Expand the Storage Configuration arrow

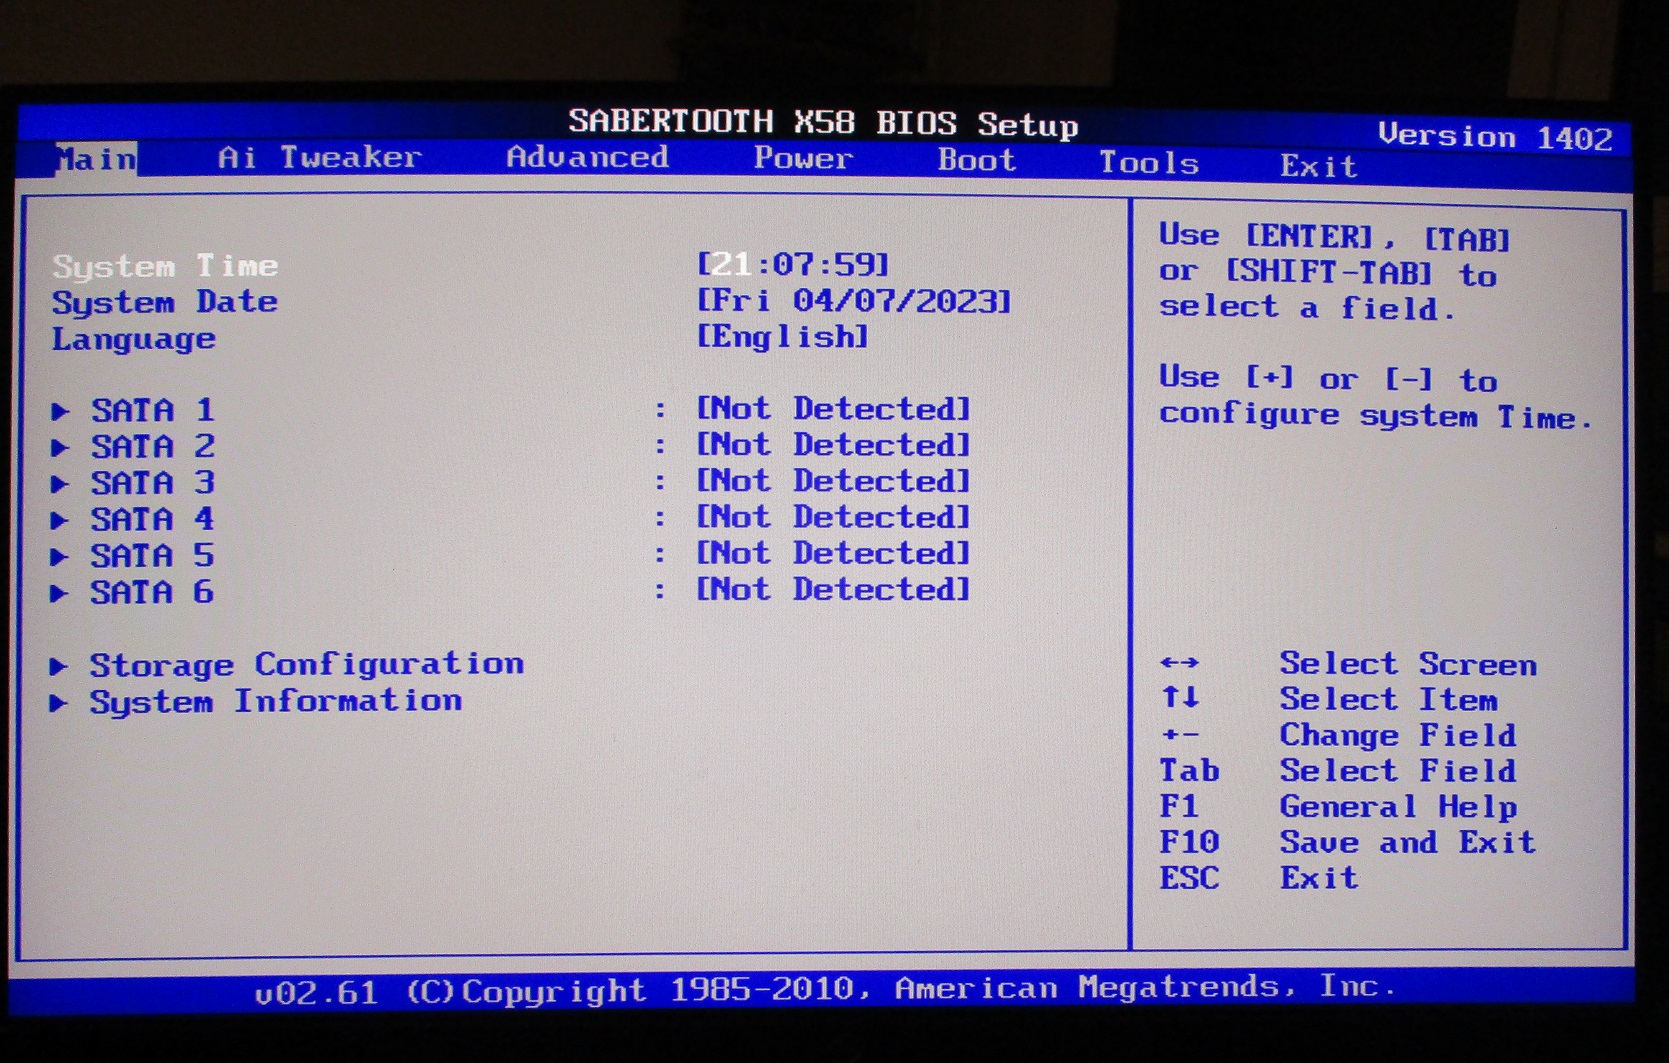[59, 666]
